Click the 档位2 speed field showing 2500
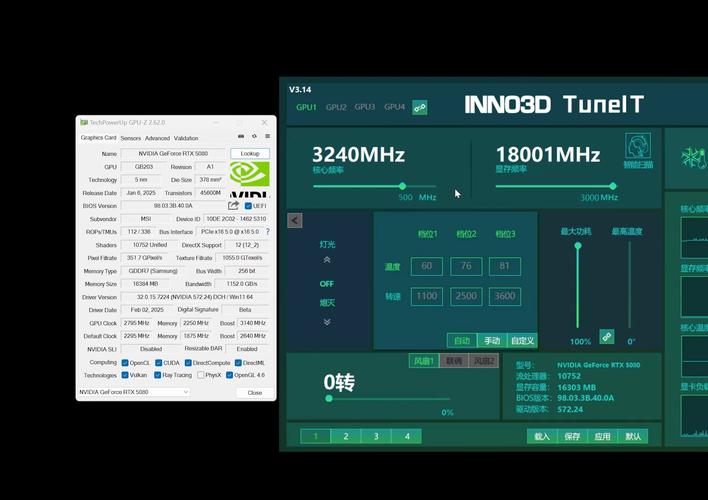 (466, 296)
